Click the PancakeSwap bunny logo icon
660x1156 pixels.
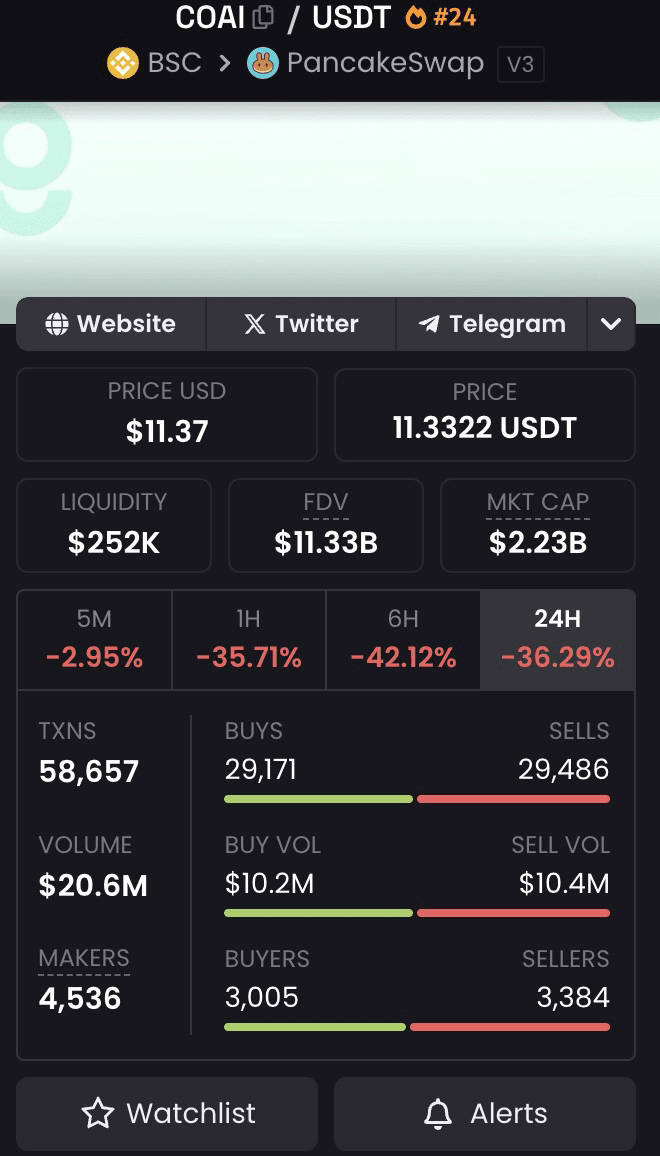[263, 63]
